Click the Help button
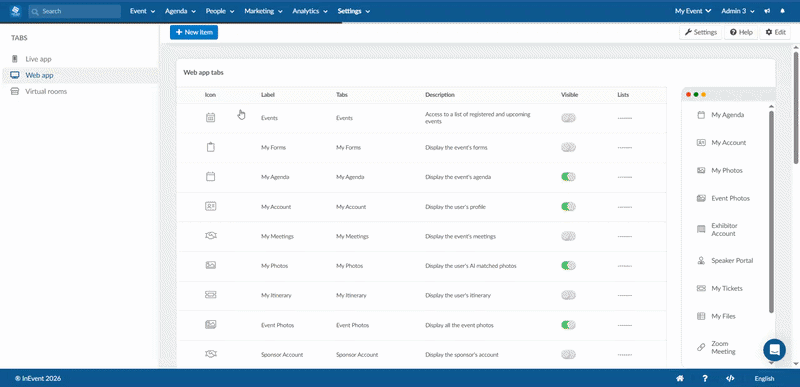800x387 pixels. click(741, 32)
